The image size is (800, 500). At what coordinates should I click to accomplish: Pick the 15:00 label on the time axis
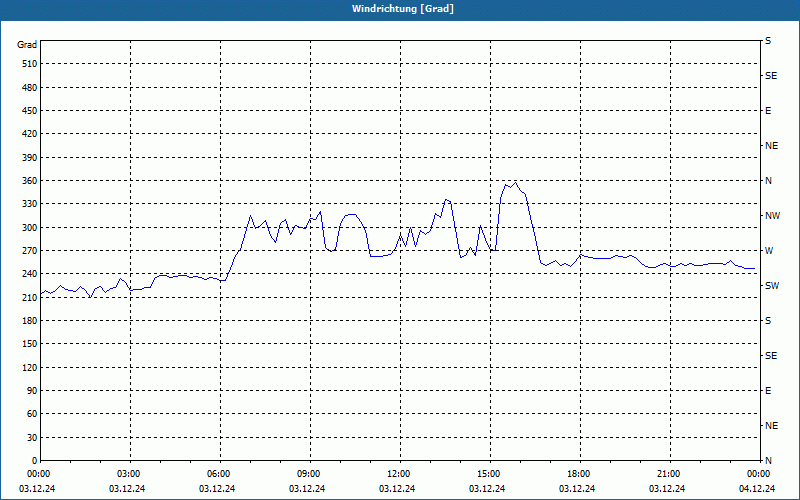(490, 474)
